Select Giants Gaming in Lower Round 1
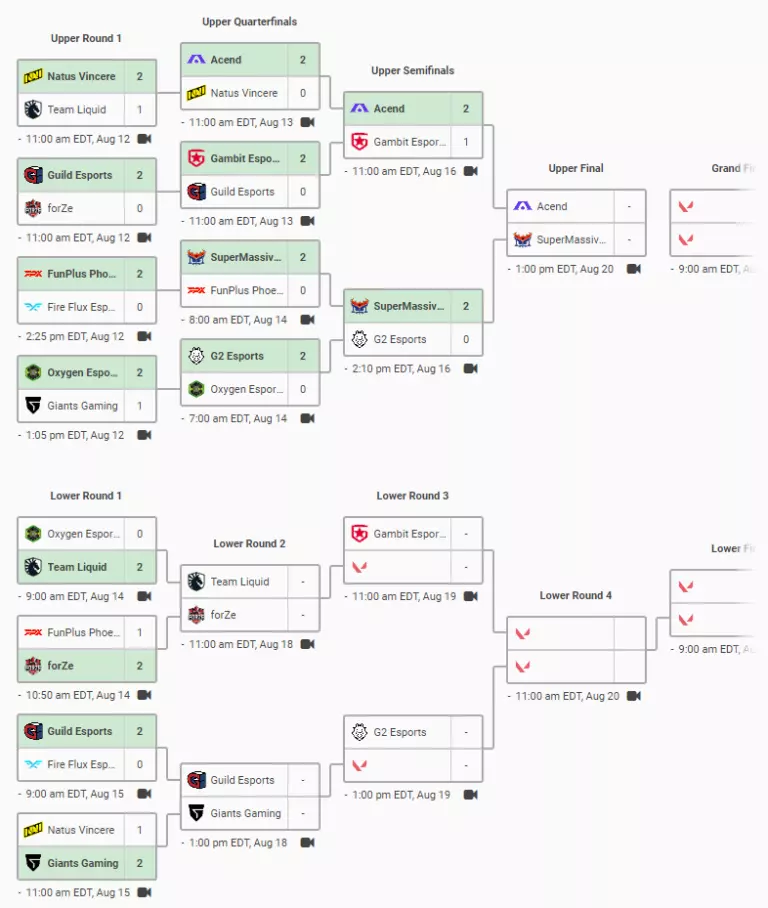This screenshot has width=768, height=908. (x=83, y=863)
